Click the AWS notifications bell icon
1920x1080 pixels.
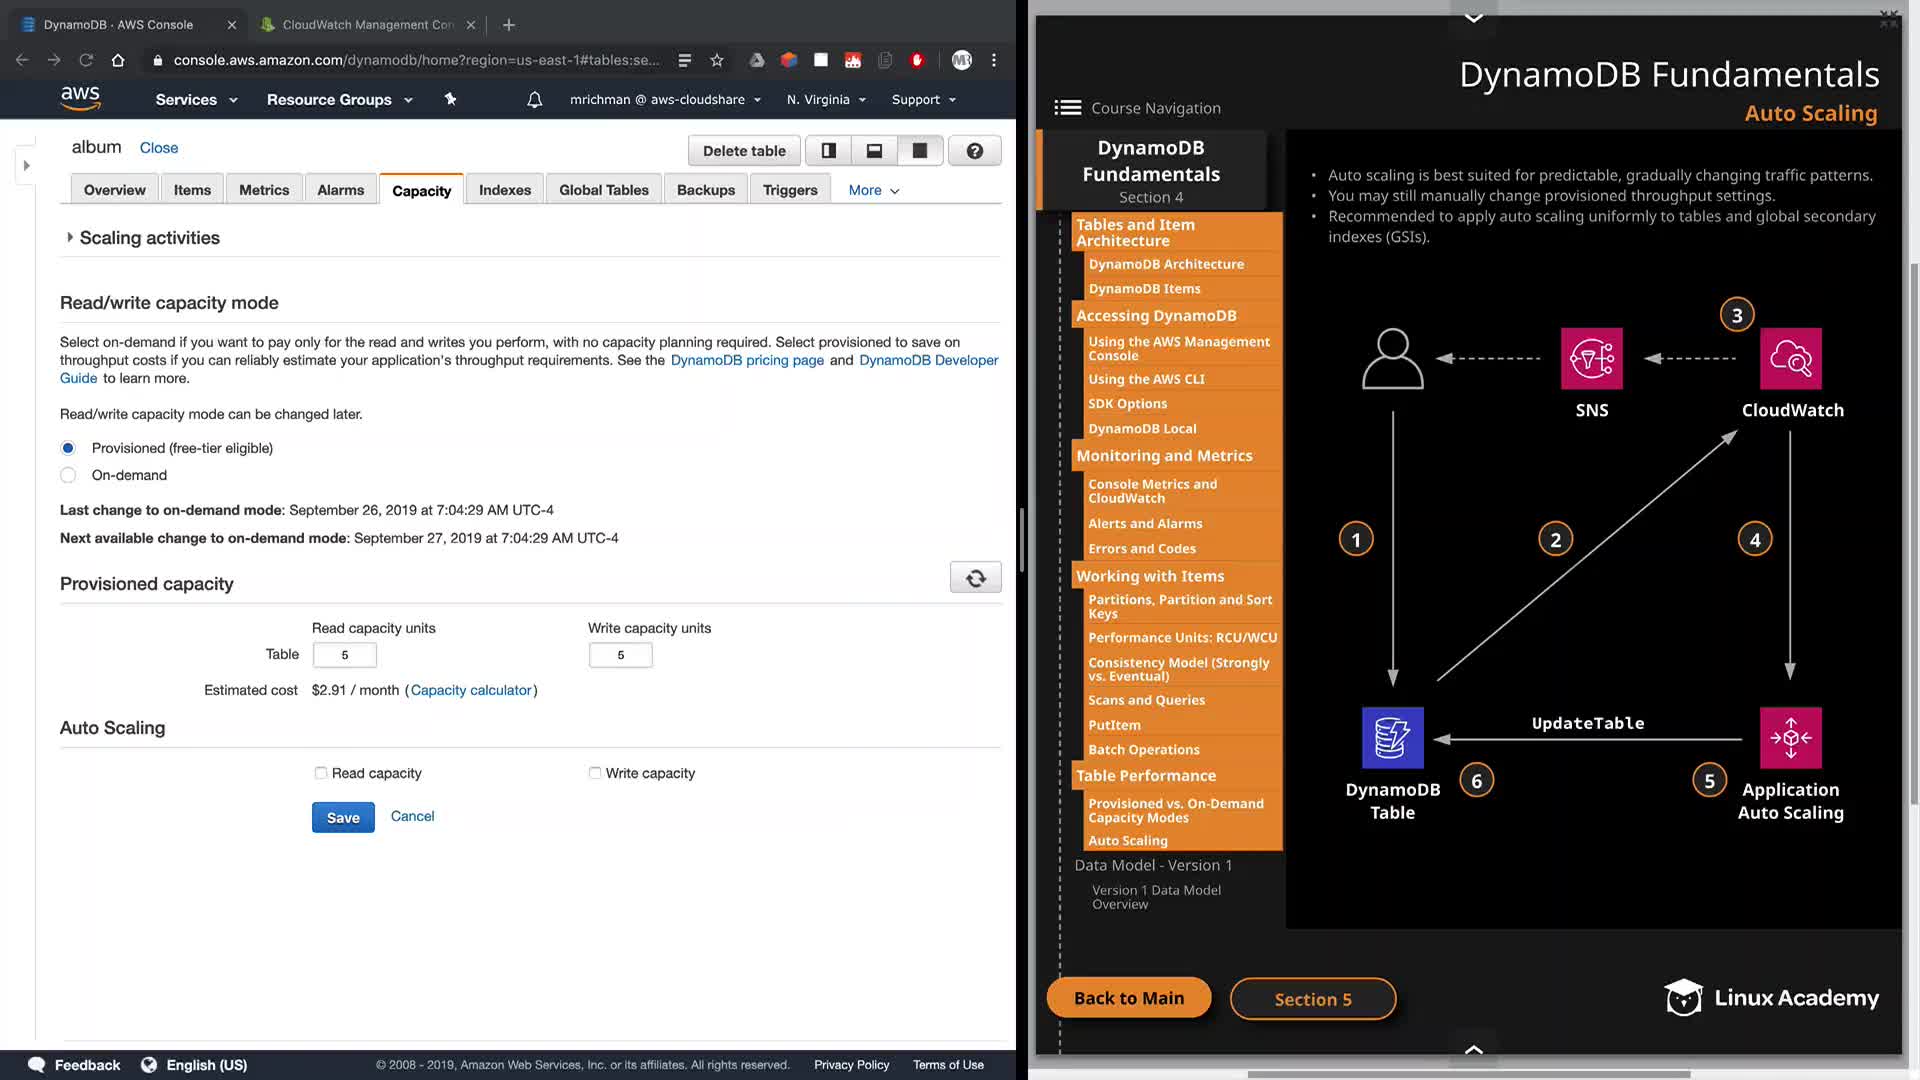[x=535, y=100]
